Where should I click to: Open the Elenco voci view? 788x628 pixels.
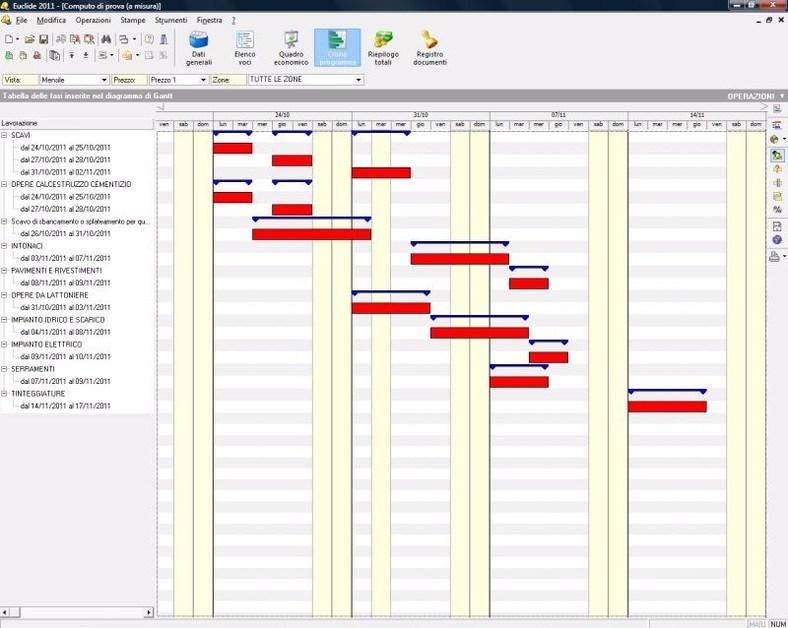click(244, 46)
